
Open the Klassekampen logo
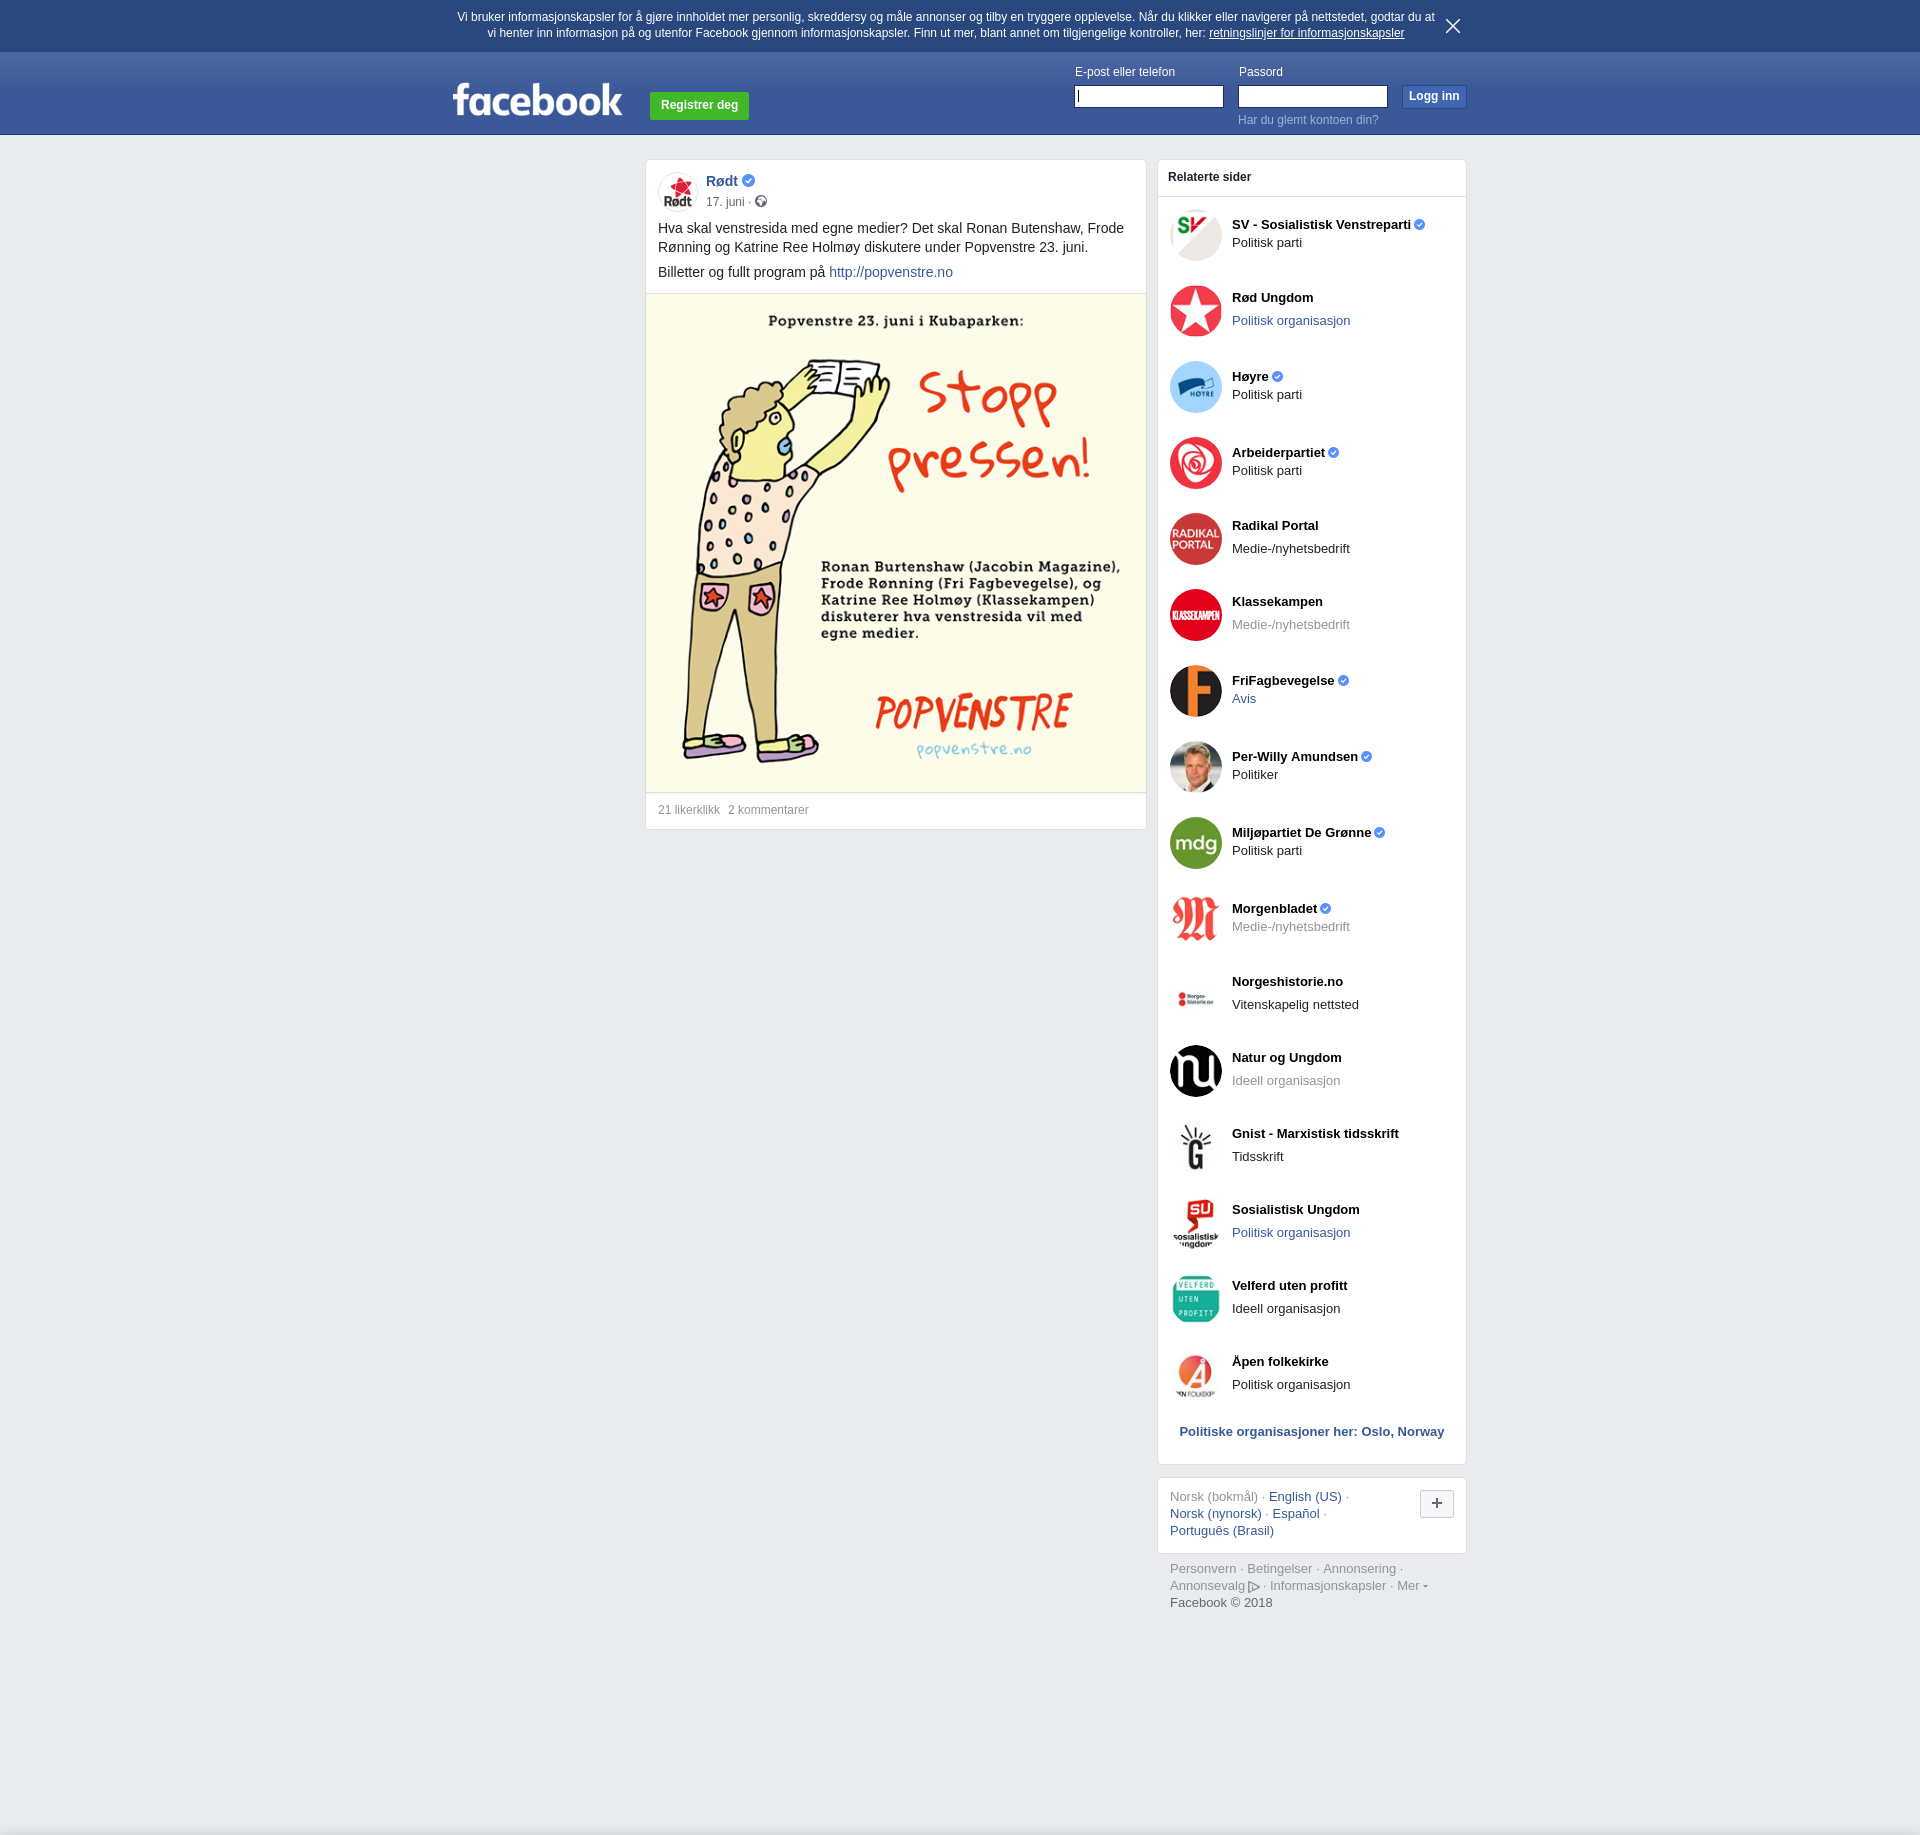[1196, 615]
